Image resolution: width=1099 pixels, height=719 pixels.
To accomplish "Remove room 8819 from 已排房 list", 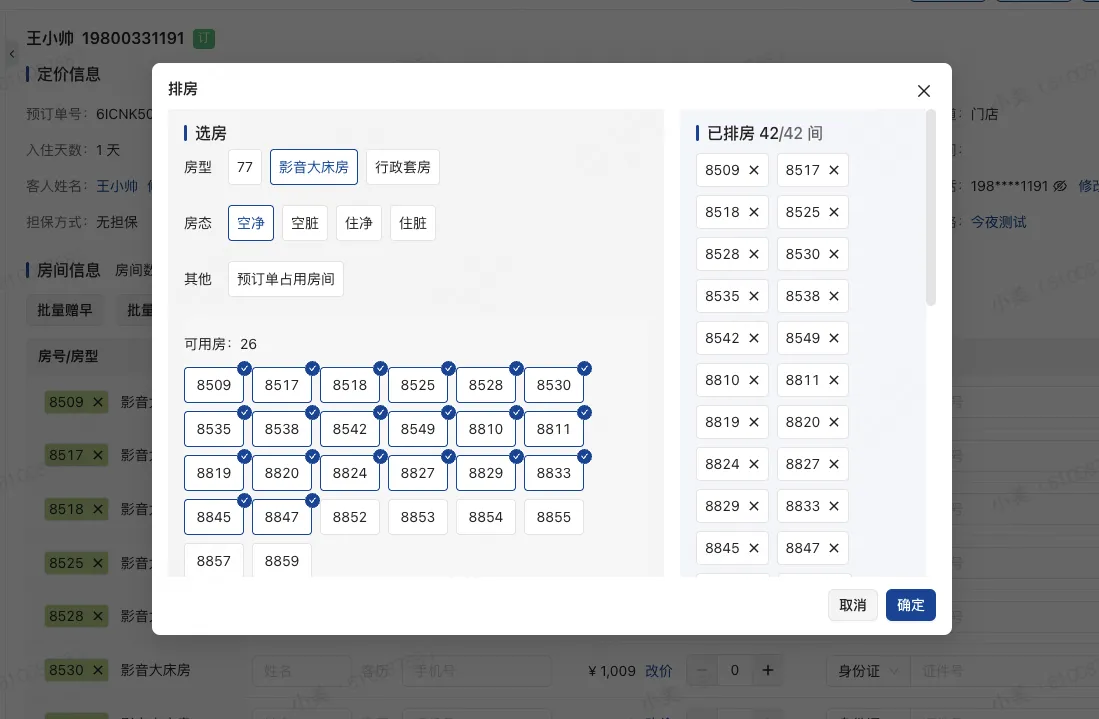I will tap(753, 423).
